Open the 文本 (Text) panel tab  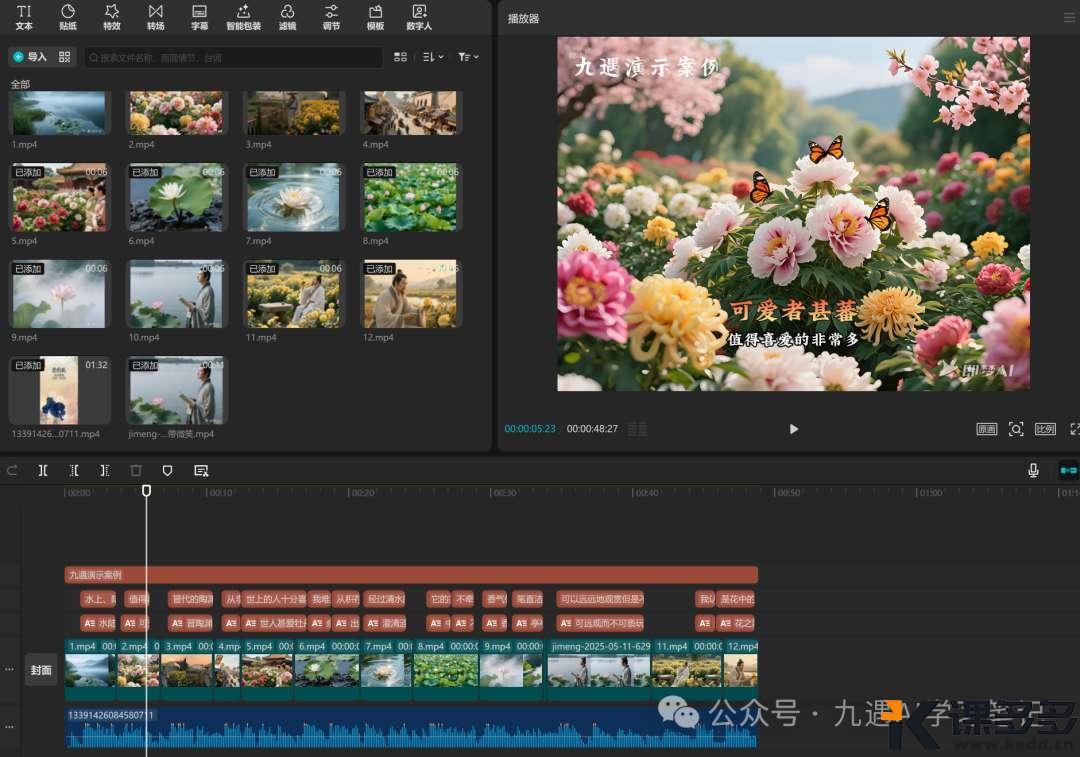[24, 17]
